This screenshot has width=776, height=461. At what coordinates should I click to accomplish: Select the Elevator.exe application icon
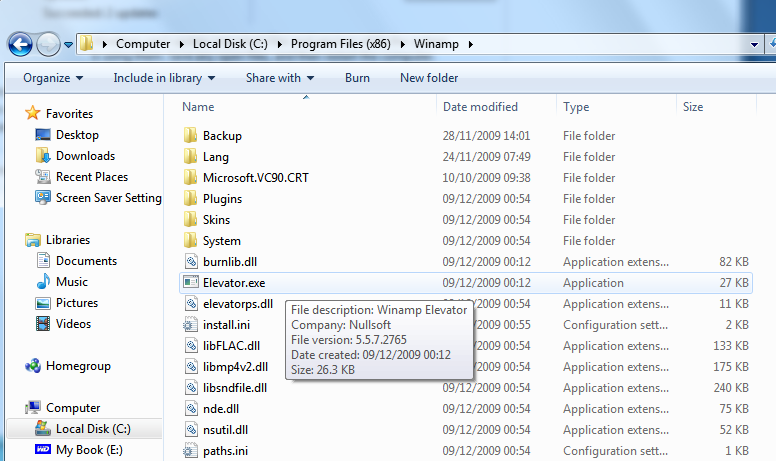[x=191, y=282]
